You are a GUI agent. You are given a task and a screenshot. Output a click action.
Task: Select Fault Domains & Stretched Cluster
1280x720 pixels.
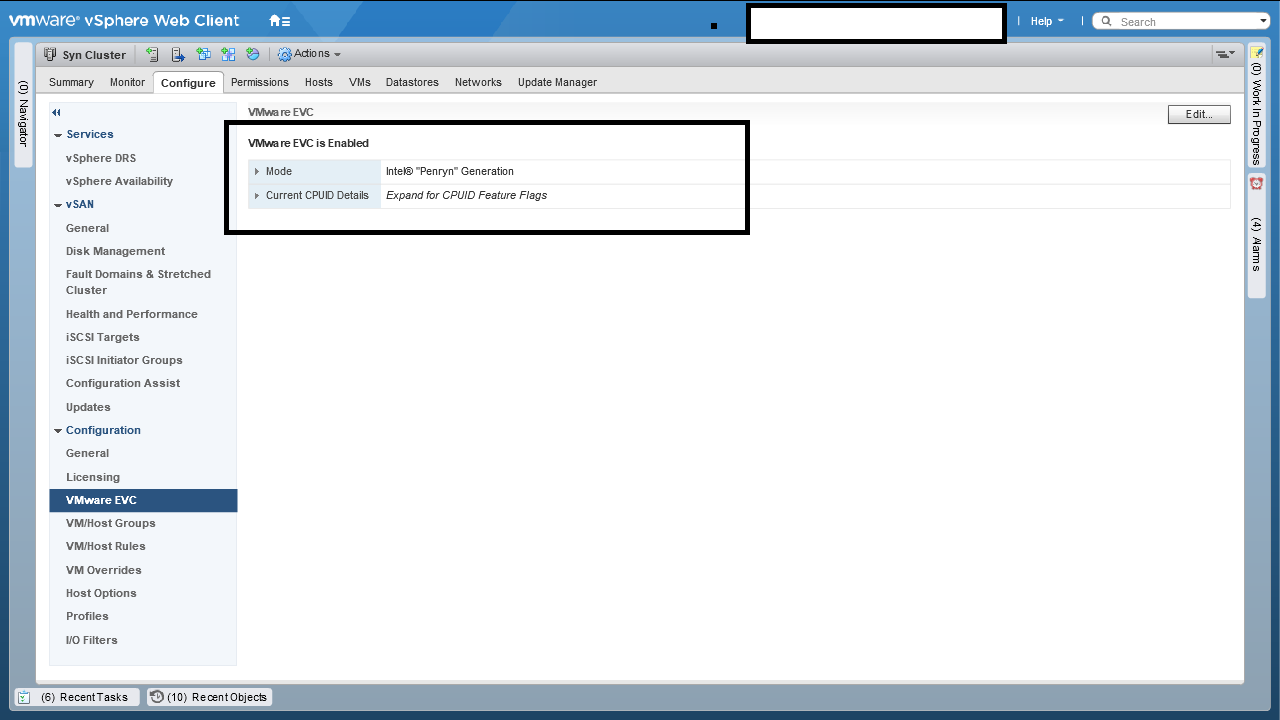pos(138,282)
